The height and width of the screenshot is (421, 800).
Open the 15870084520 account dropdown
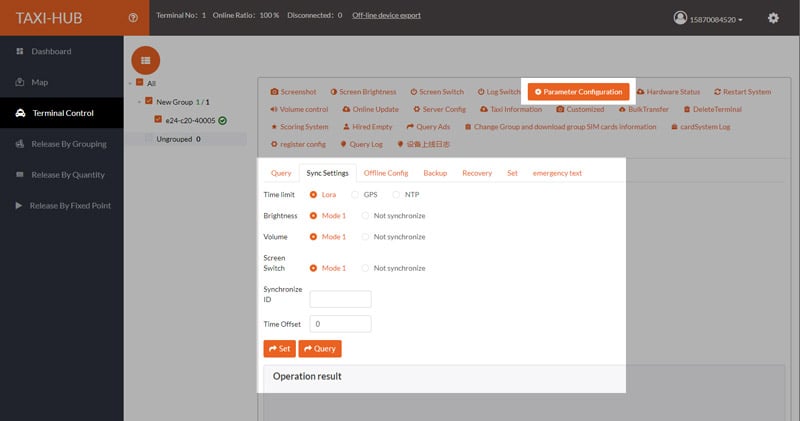716,19
